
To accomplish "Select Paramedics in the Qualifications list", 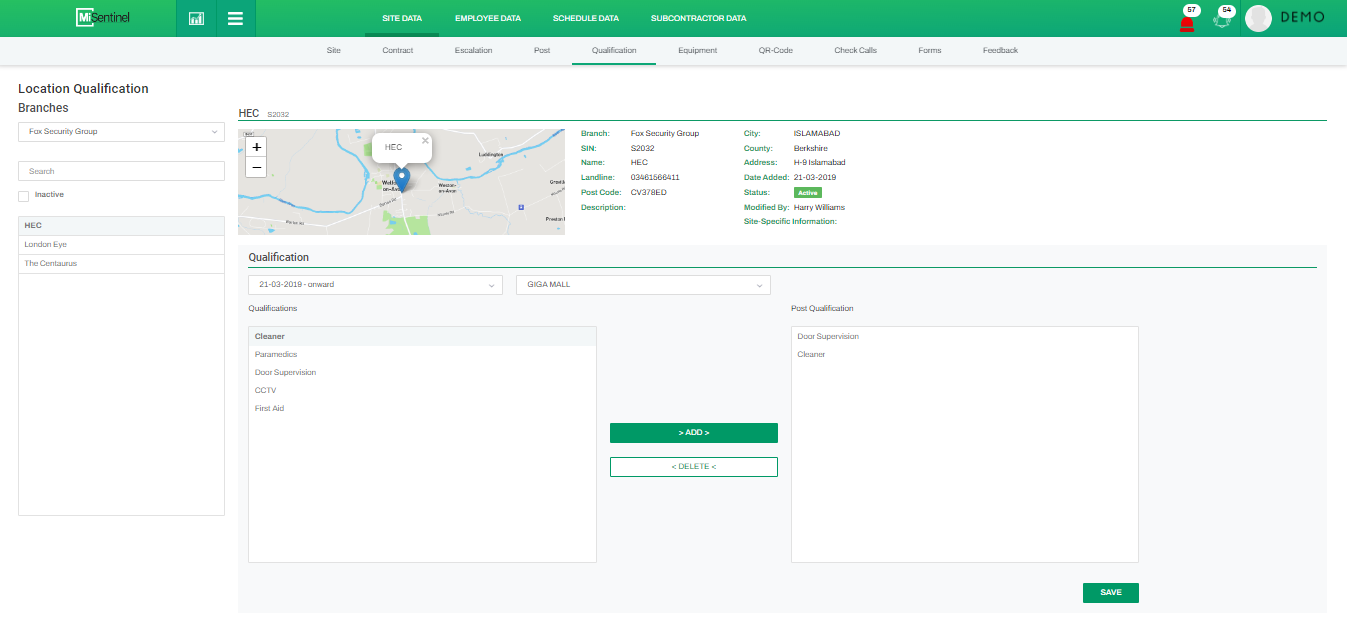I will (276, 355).
